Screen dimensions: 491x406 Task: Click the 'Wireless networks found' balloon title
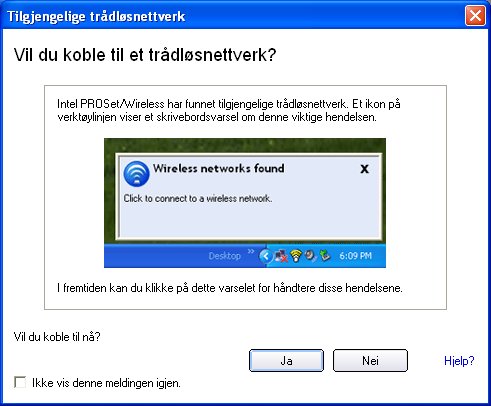point(219,168)
